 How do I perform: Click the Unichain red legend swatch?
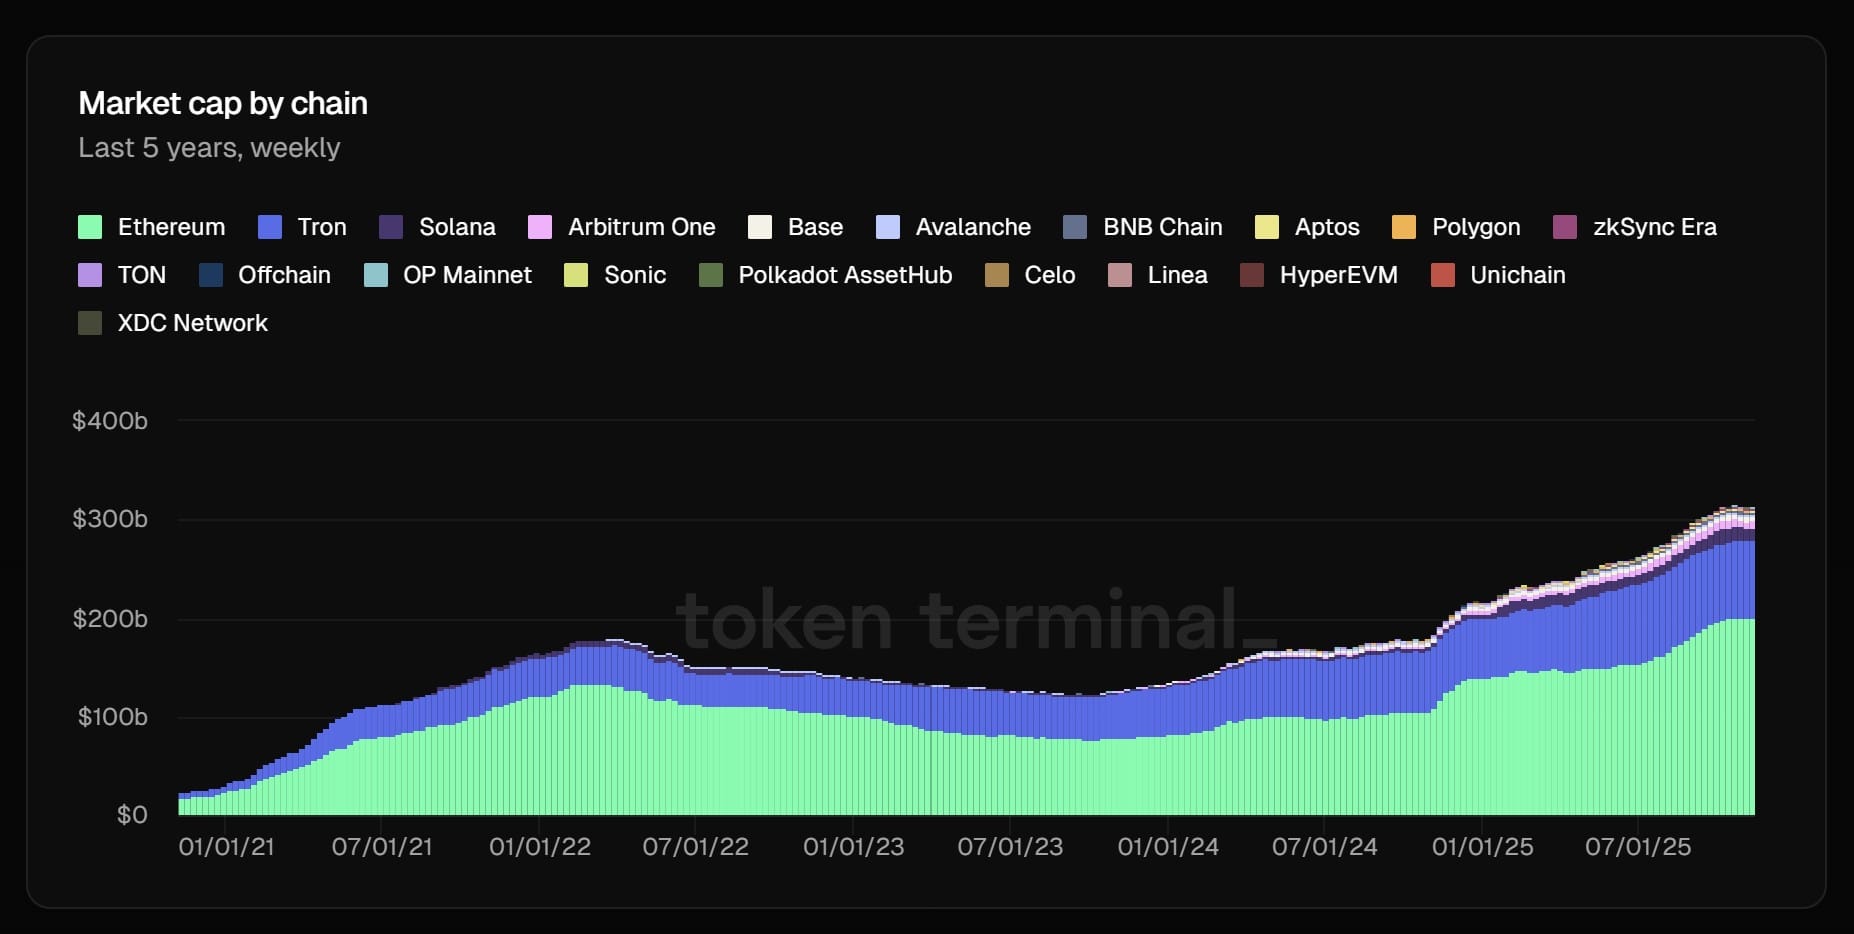pyautogui.click(x=1443, y=275)
